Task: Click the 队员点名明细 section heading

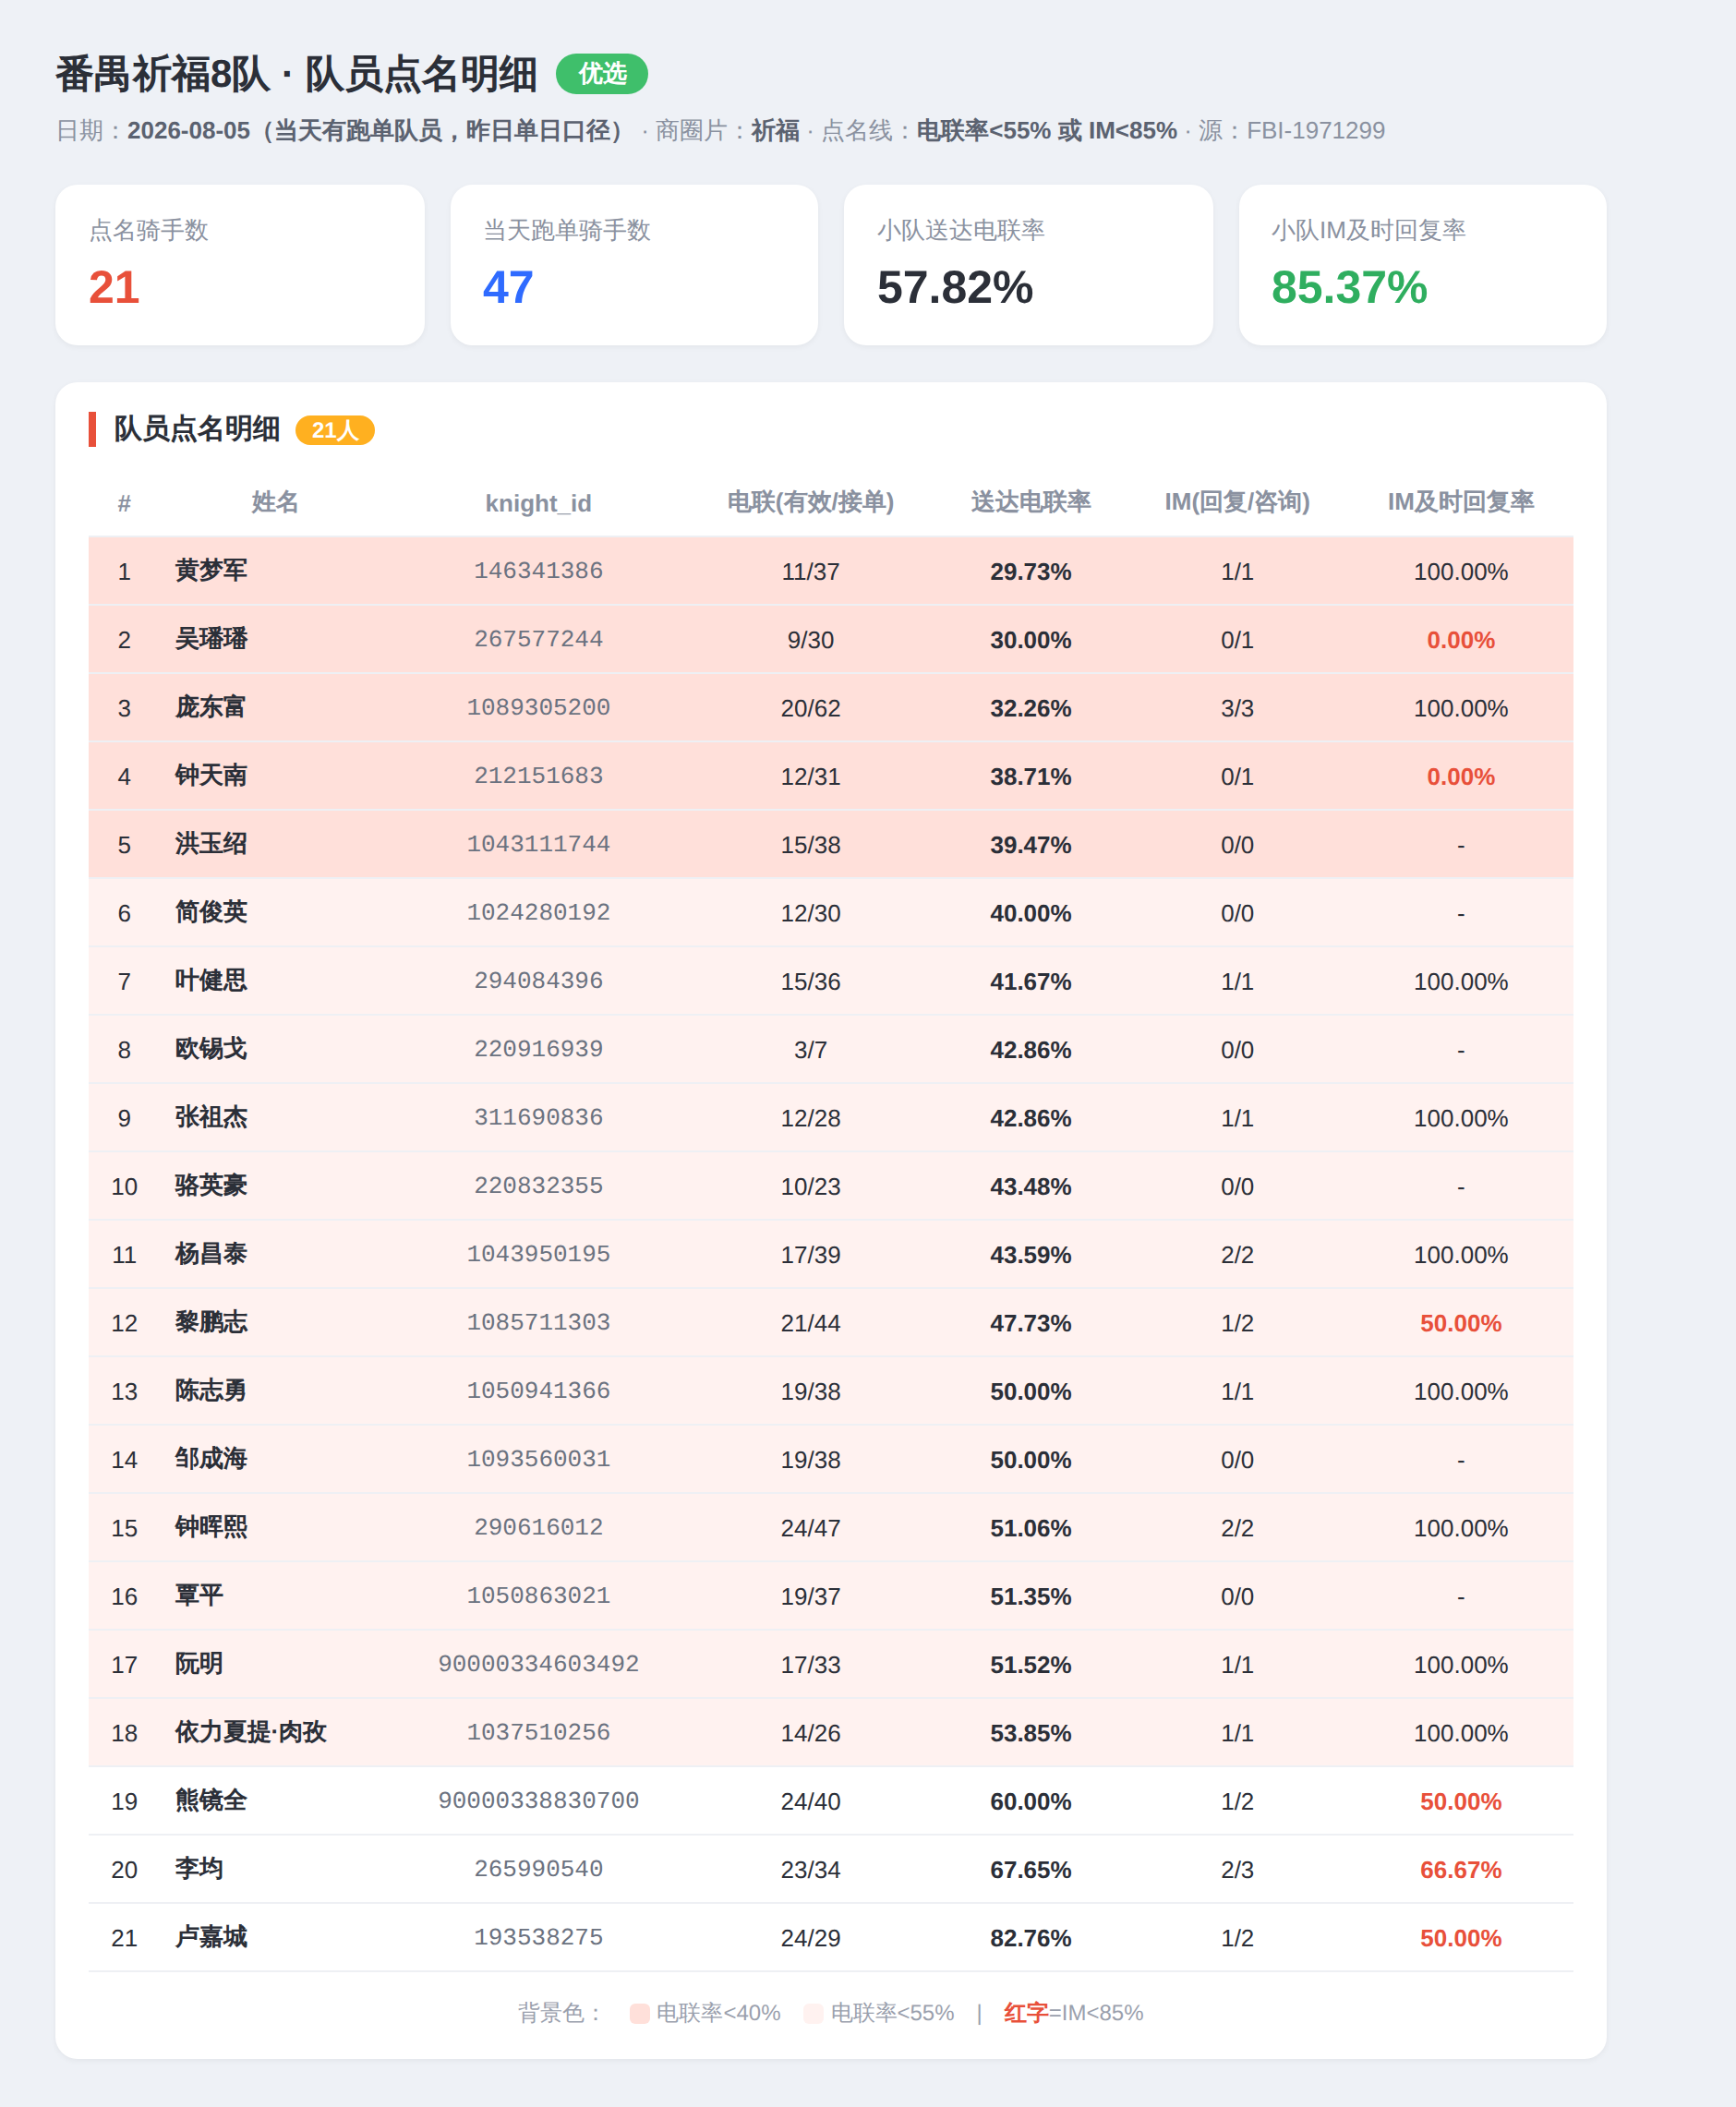Action: click(x=197, y=429)
